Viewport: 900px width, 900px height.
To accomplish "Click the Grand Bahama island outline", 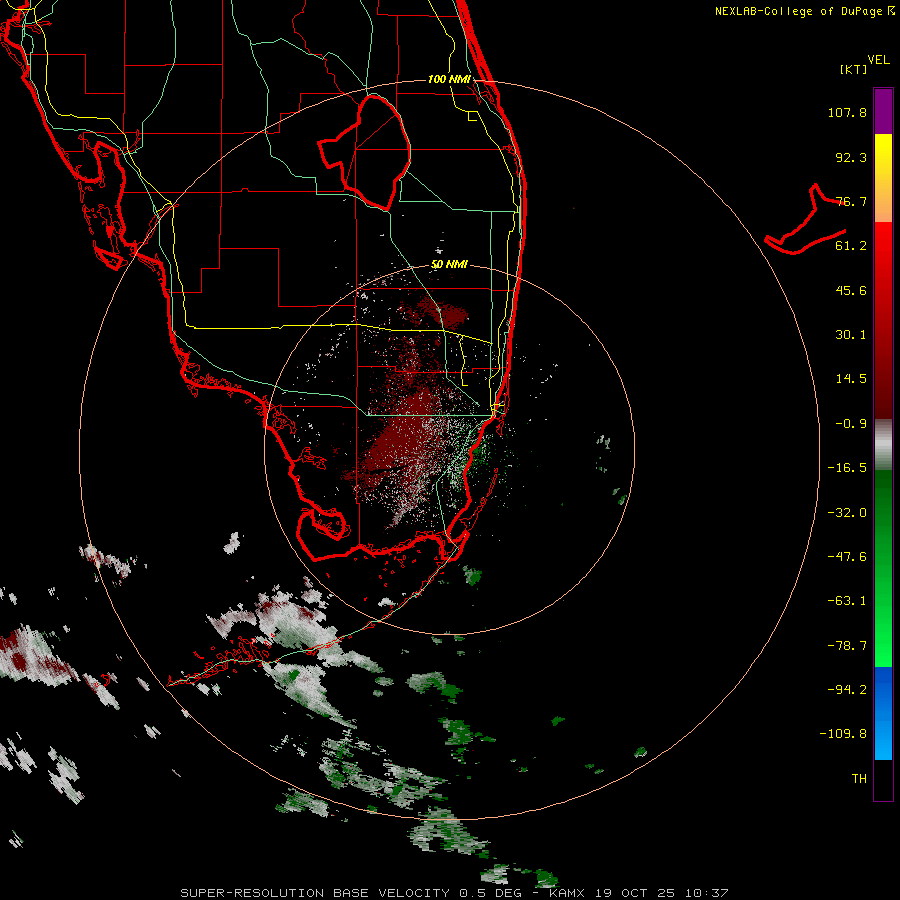I will tap(806, 220).
